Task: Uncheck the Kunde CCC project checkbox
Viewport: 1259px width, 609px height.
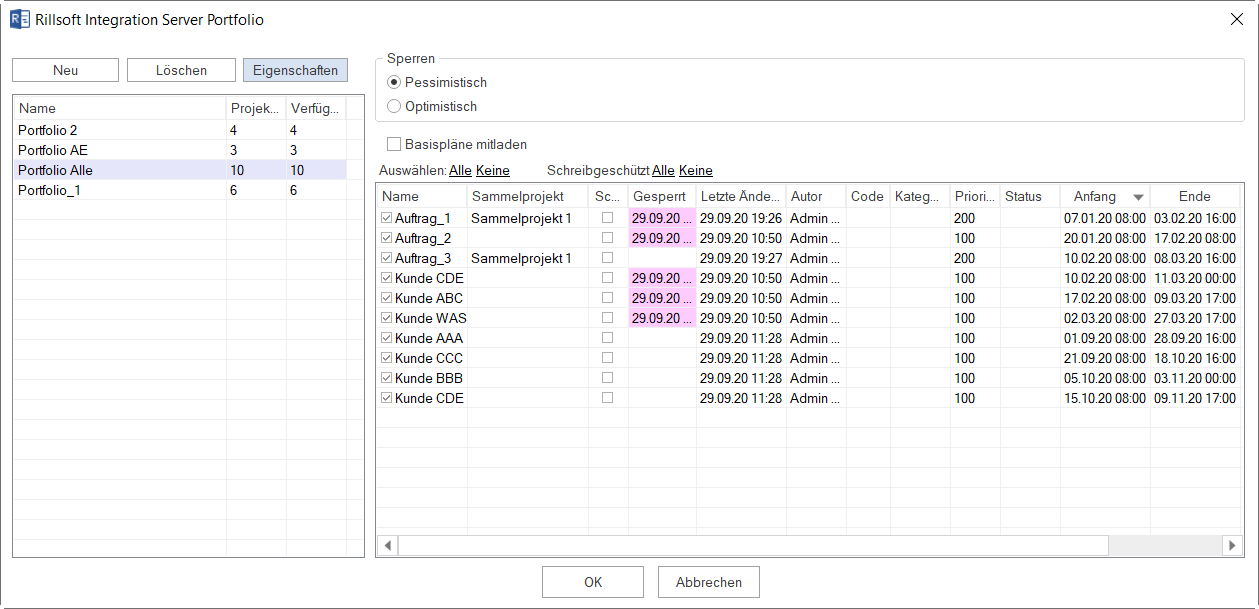Action: [x=387, y=358]
